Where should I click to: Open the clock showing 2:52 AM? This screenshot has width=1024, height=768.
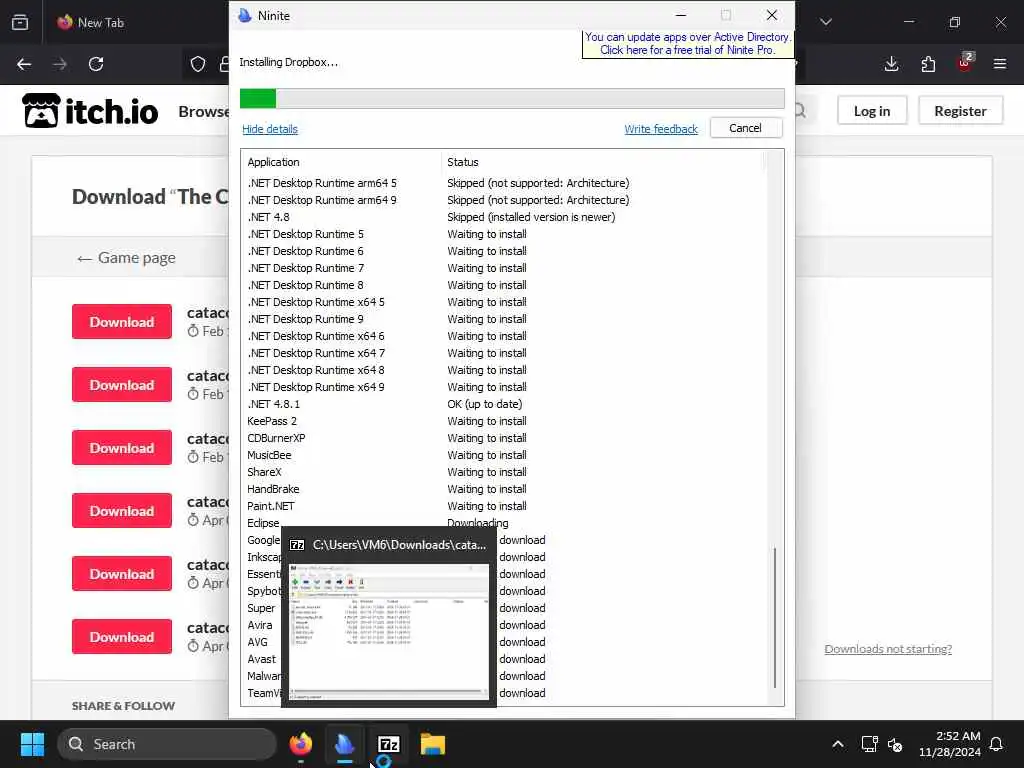[950, 744]
